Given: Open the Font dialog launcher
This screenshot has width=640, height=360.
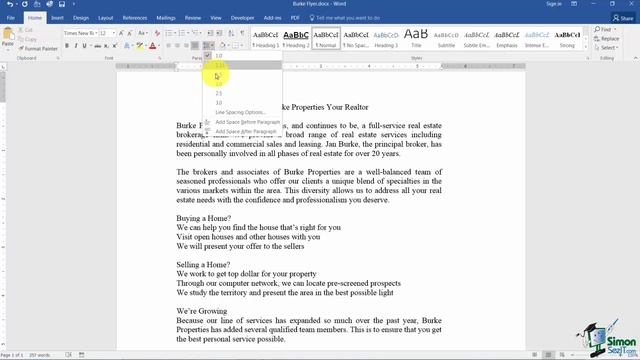Looking at the screenshot, I should point(160,58).
